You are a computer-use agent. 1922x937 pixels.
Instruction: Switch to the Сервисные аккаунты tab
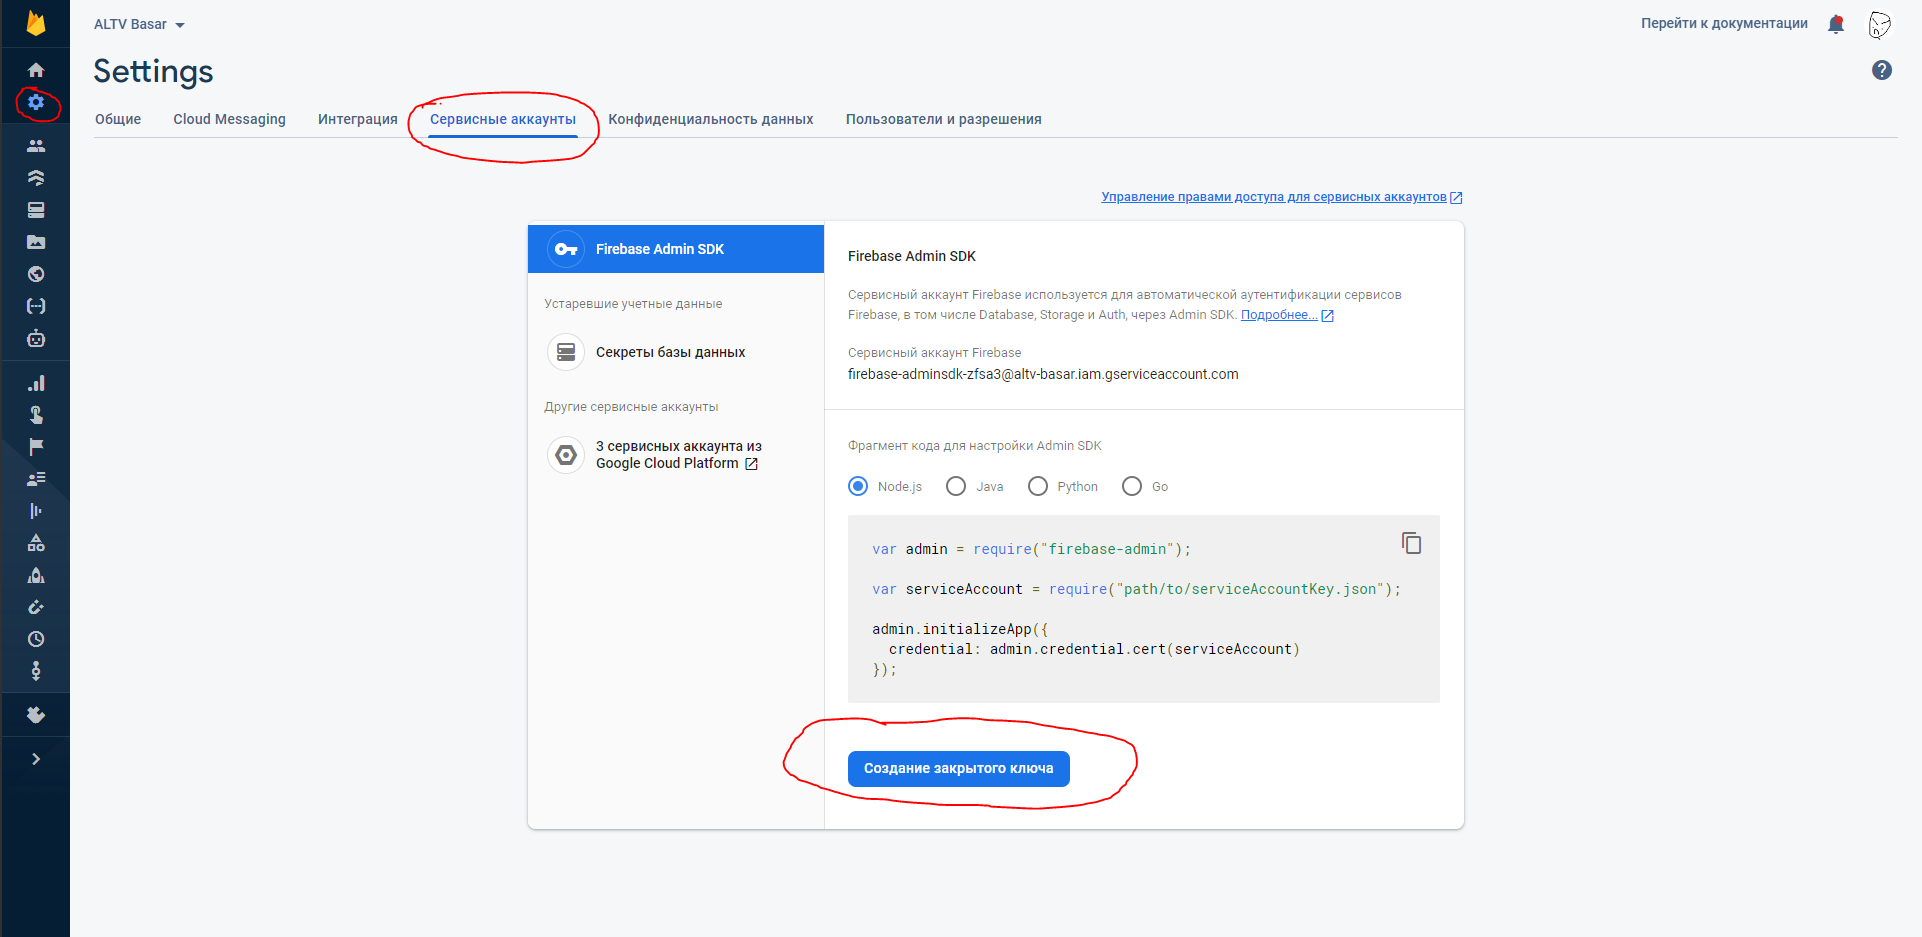click(x=503, y=119)
